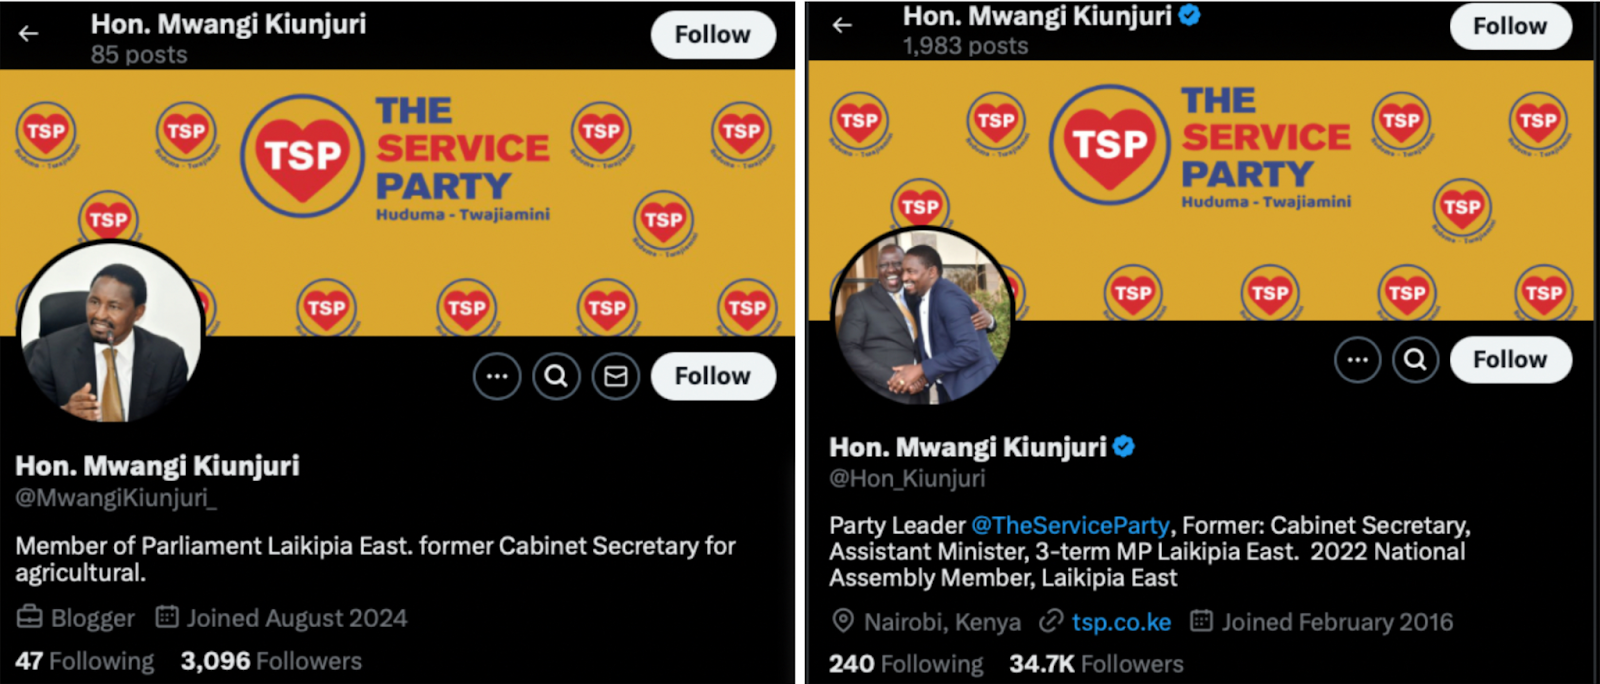Follow @Hon_Kiunjuri below the banner
This screenshot has height=684, width=1600.
[1510, 360]
